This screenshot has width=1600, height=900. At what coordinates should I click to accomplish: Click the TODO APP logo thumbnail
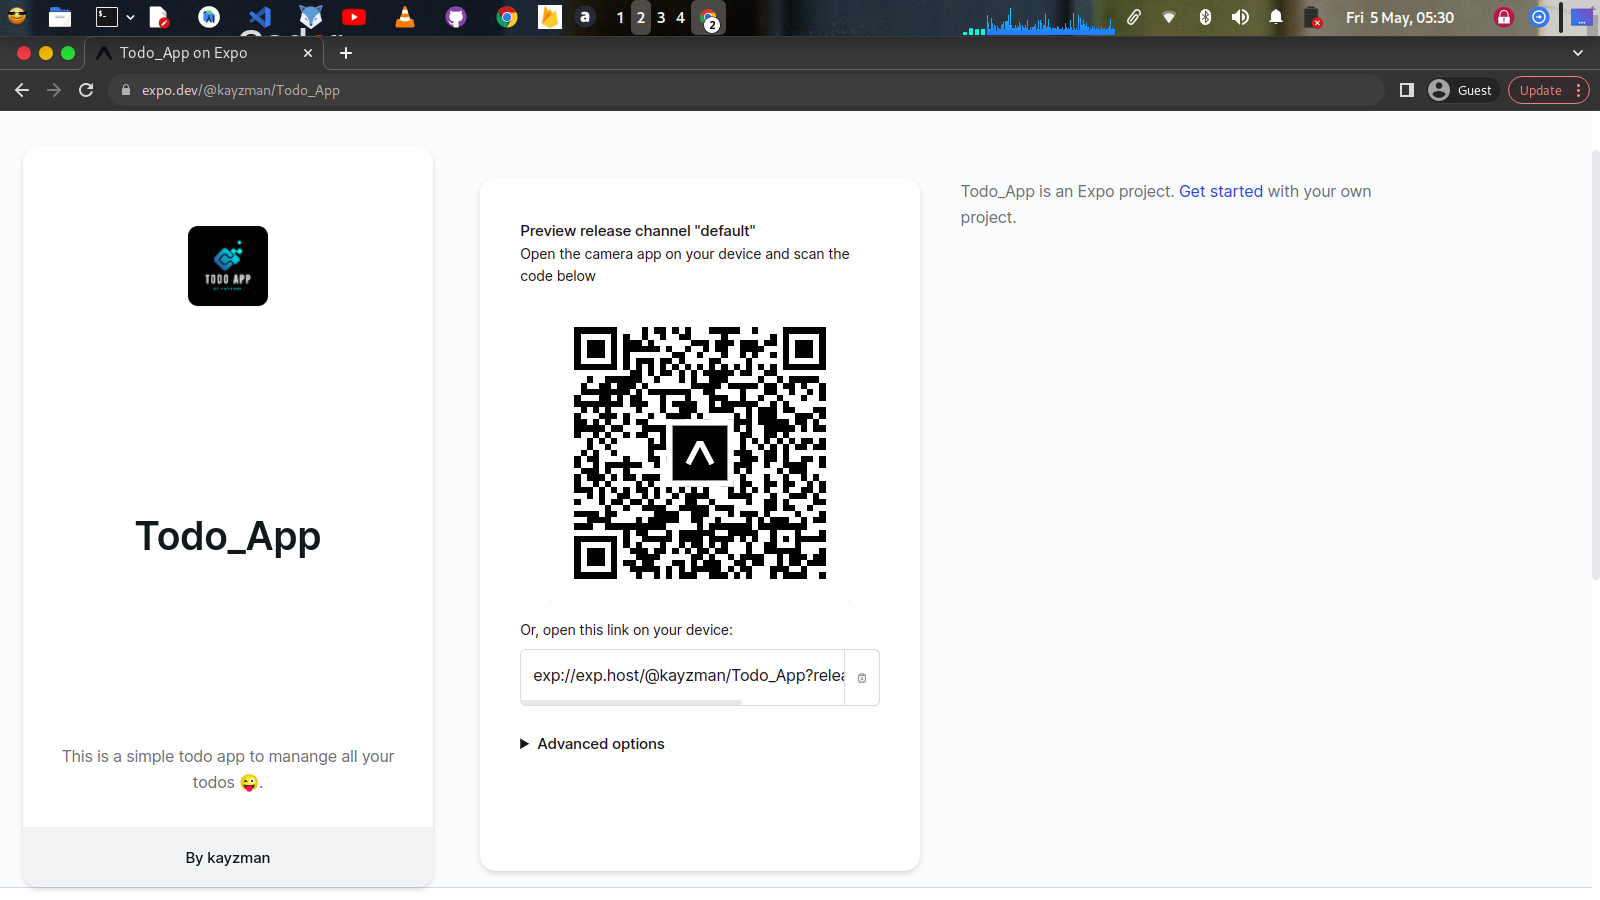(x=228, y=266)
